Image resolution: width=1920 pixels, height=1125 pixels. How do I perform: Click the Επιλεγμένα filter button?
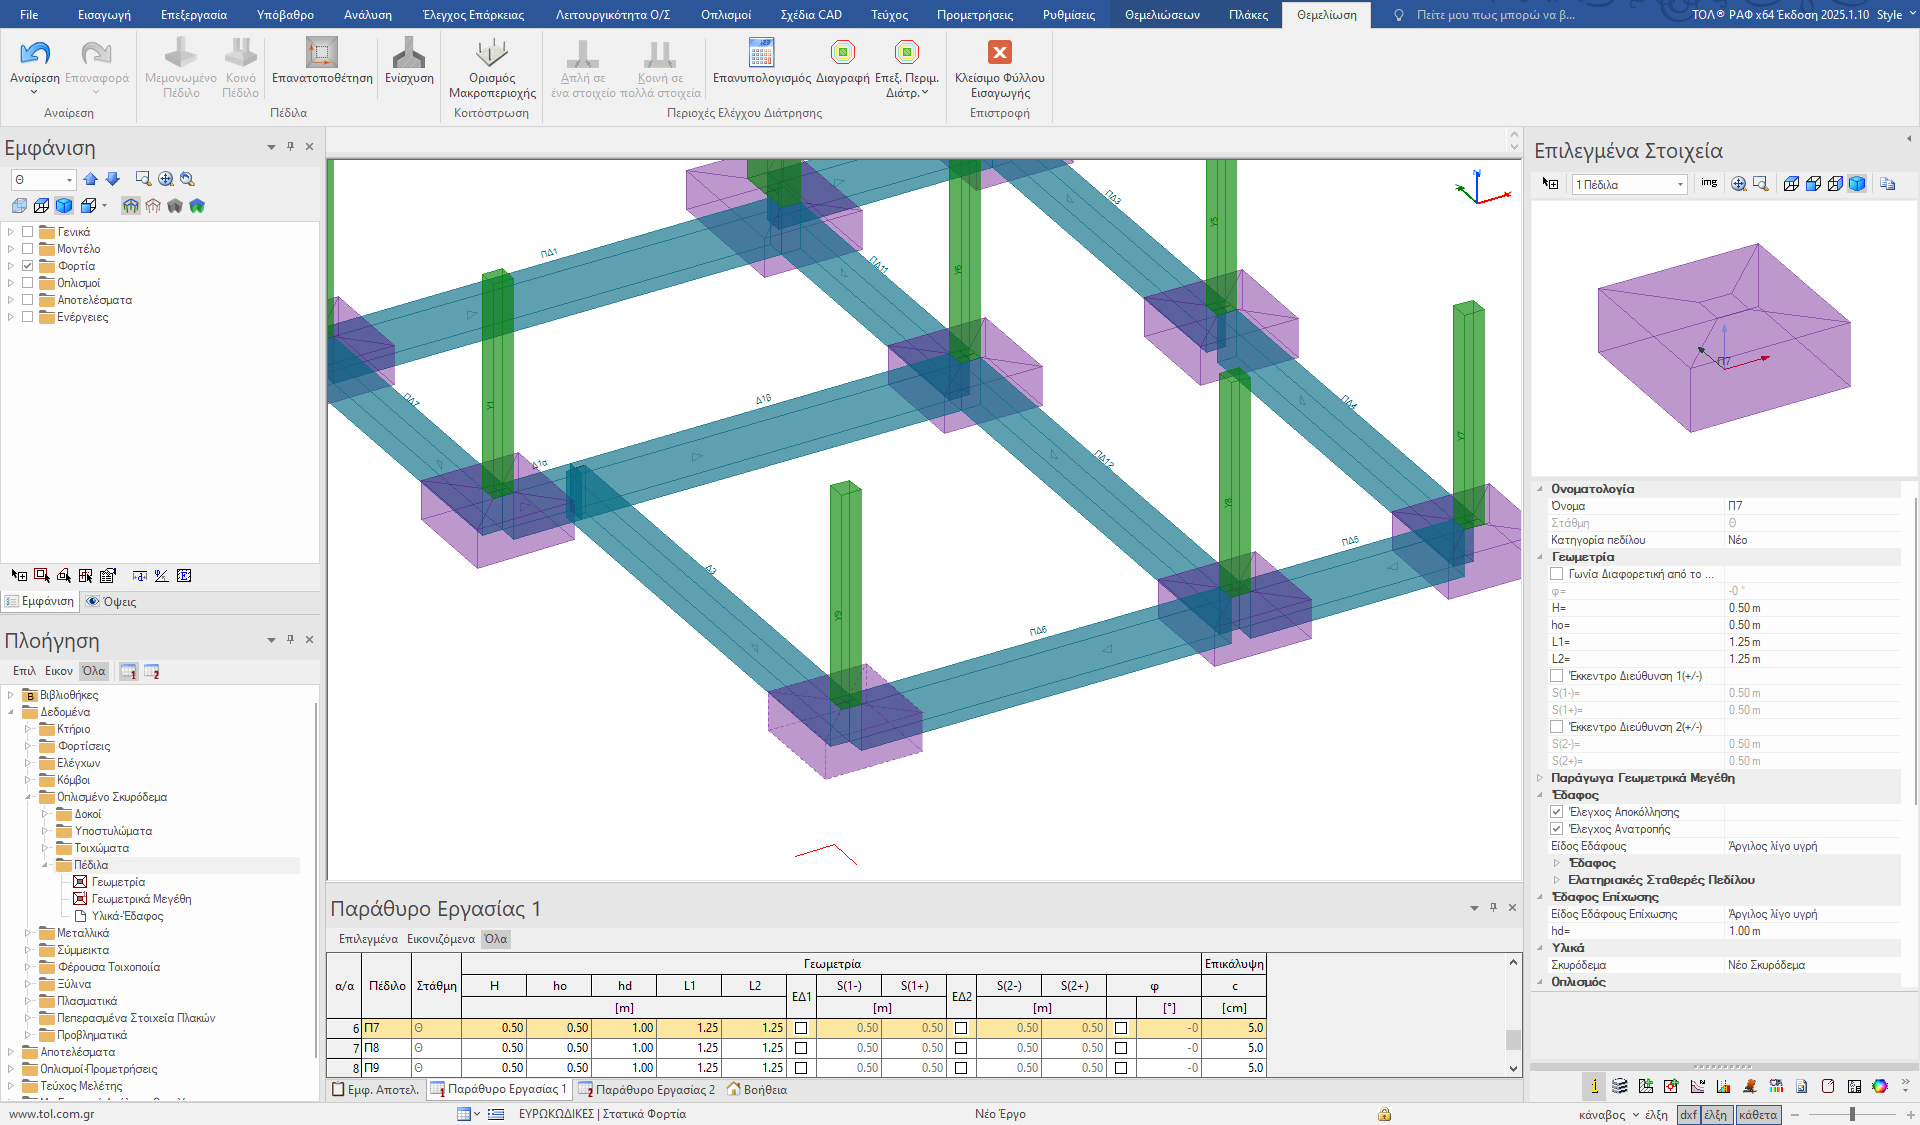click(x=367, y=939)
